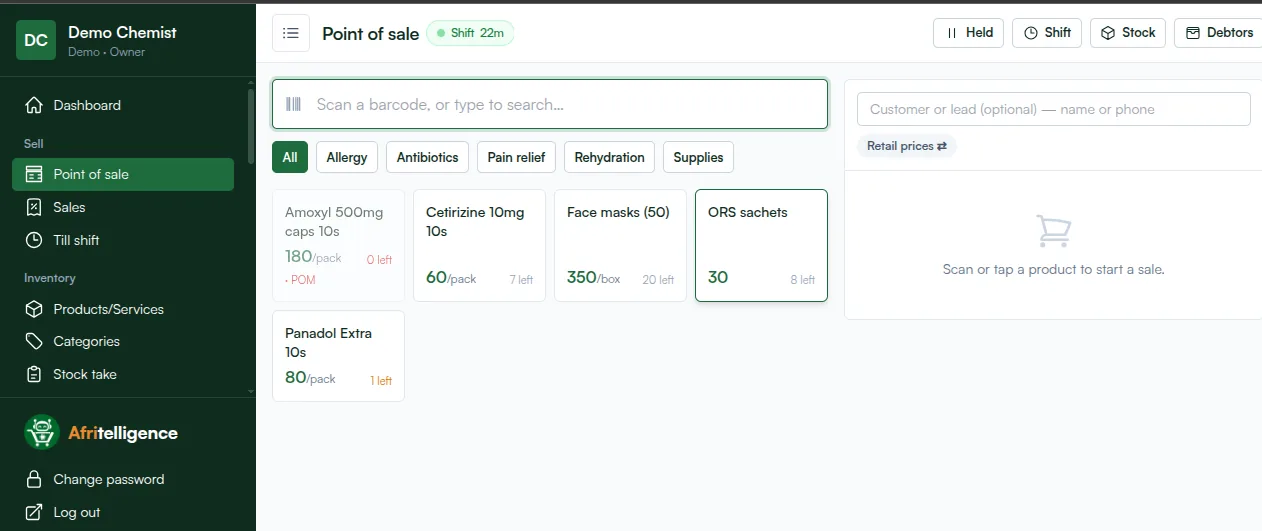Filter products by Antibiotics

coord(427,157)
